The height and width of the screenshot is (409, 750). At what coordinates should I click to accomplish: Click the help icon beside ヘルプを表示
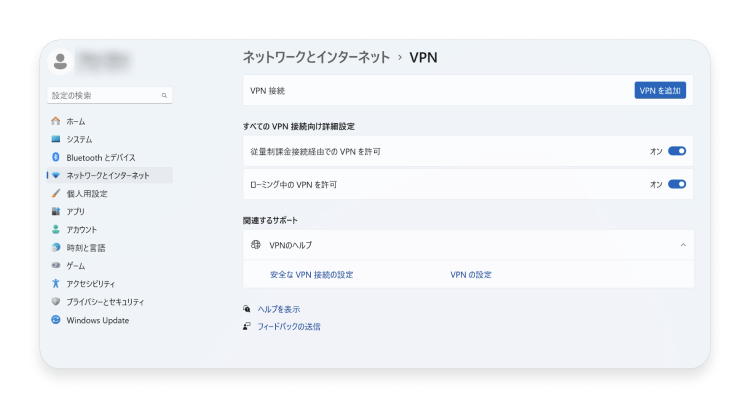pos(247,309)
